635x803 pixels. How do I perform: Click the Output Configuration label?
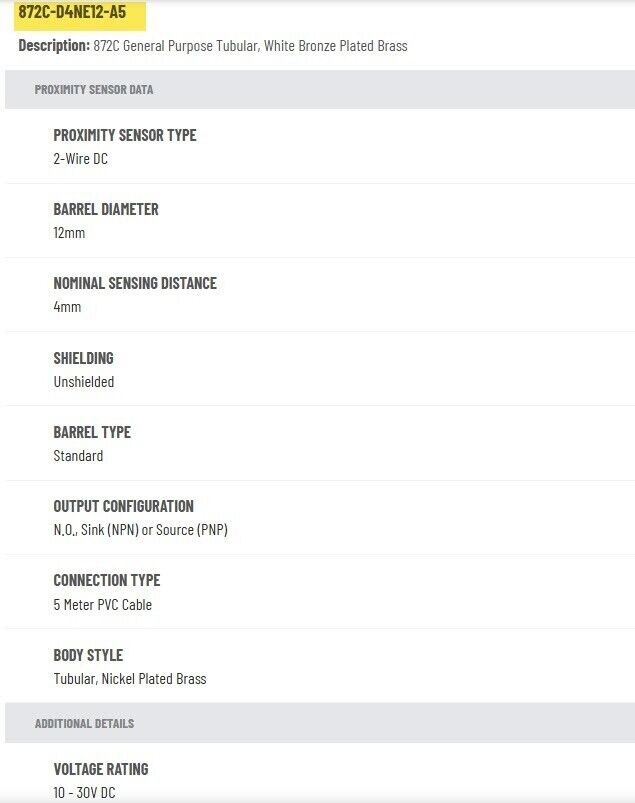tap(124, 506)
